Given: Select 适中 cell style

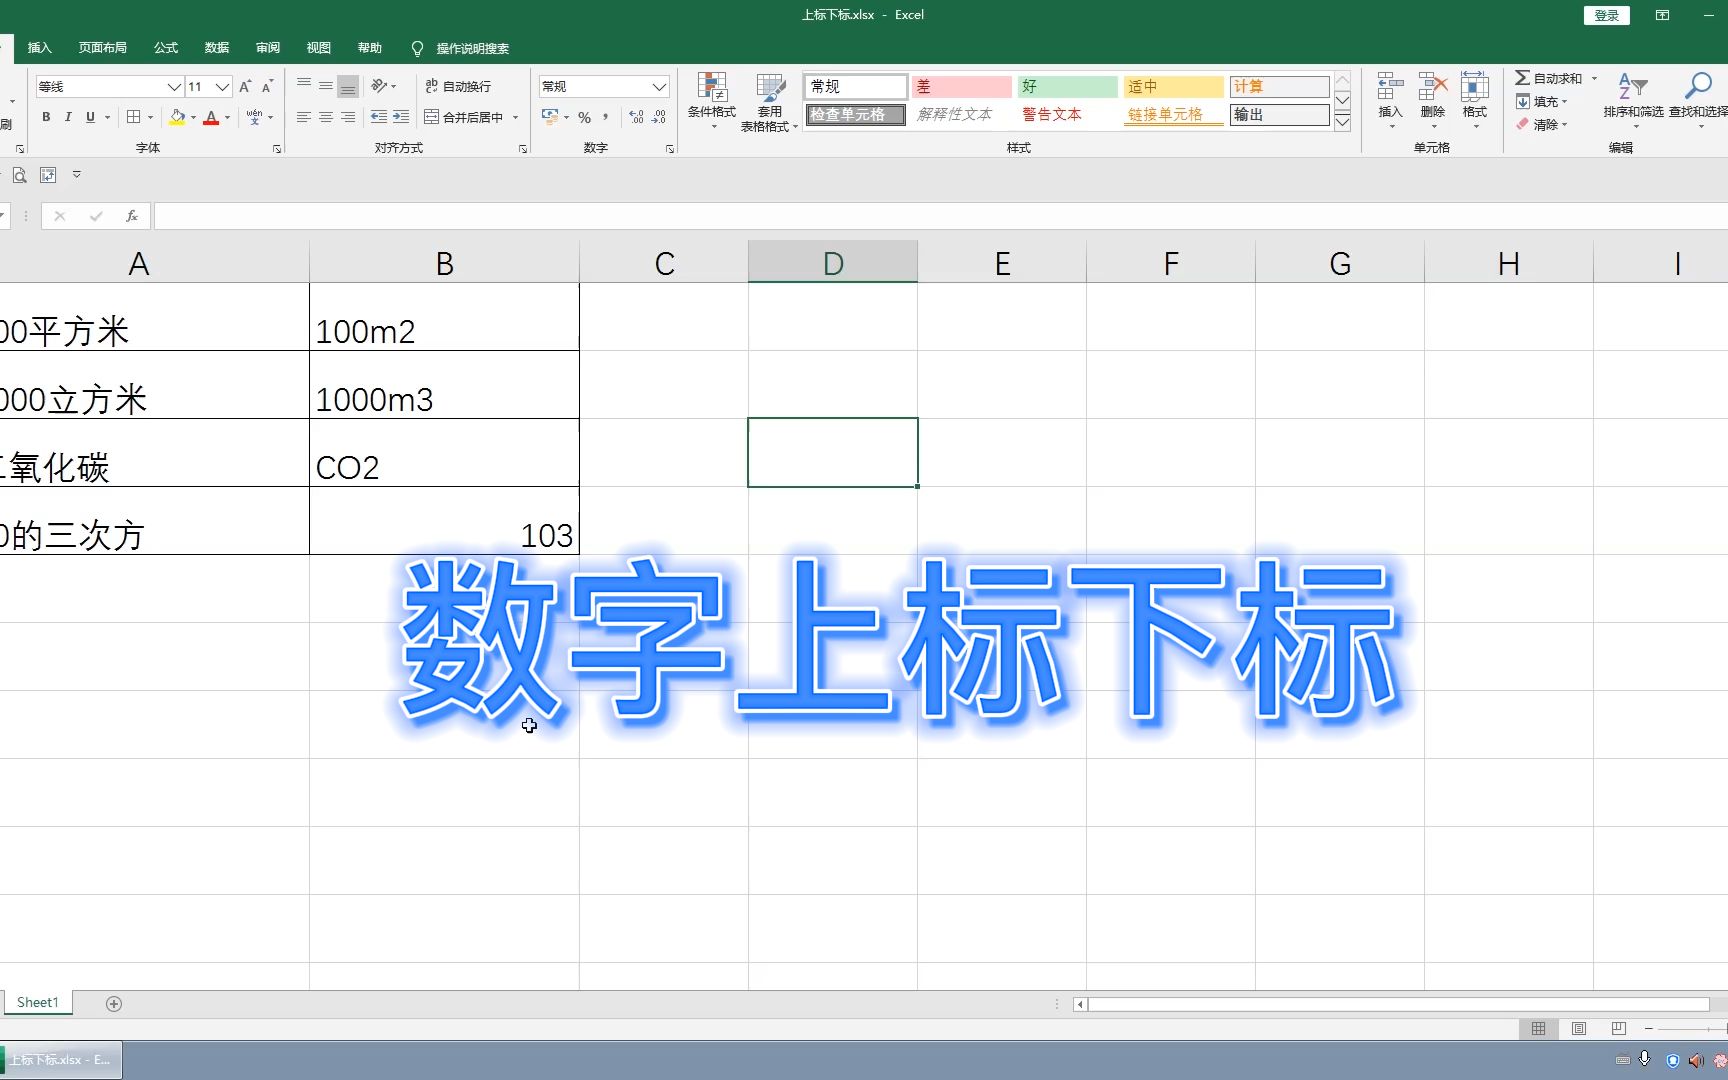Looking at the screenshot, I should click(x=1173, y=87).
